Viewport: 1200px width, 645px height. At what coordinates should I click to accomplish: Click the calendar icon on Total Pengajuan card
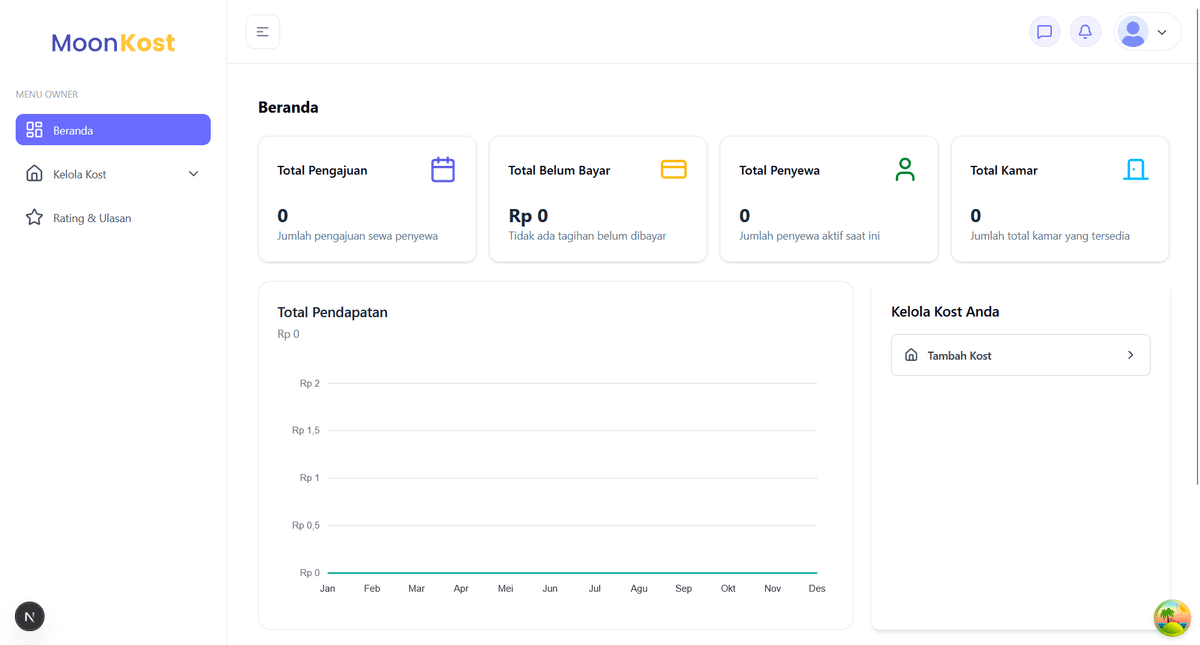(443, 169)
